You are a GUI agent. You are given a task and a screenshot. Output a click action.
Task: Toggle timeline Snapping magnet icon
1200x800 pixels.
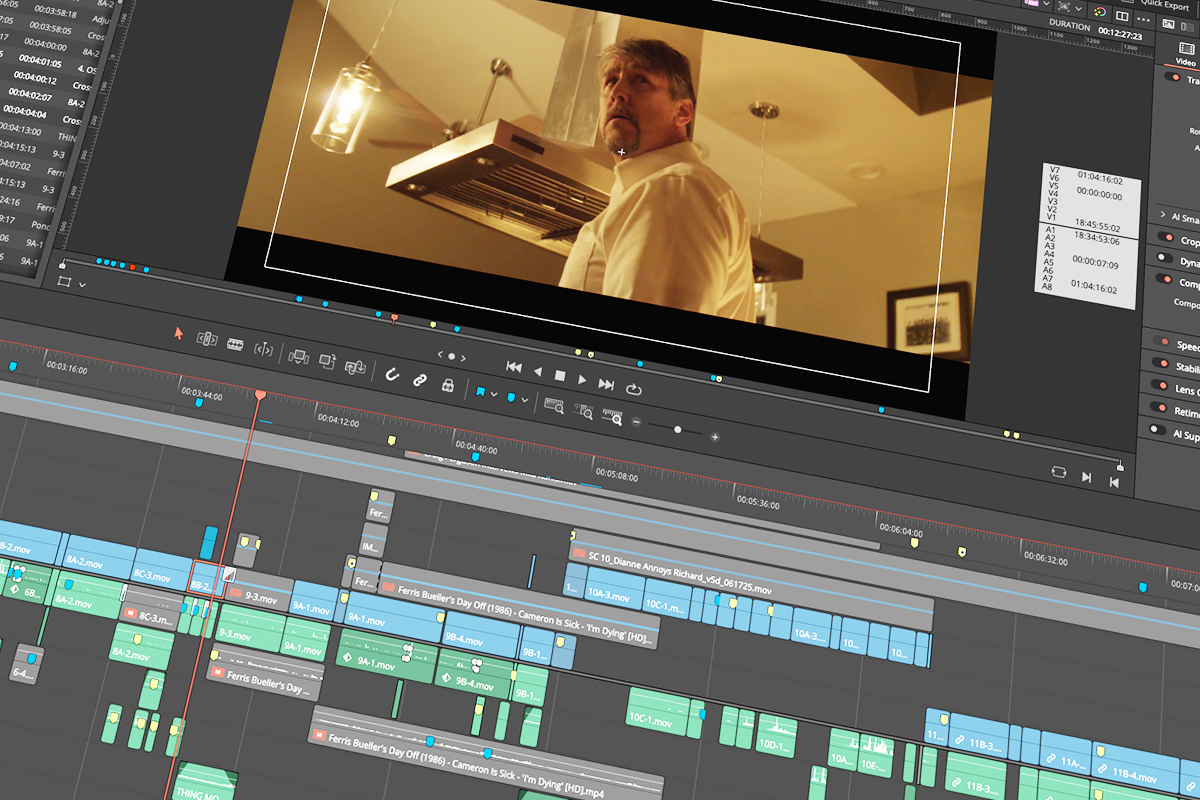point(393,374)
